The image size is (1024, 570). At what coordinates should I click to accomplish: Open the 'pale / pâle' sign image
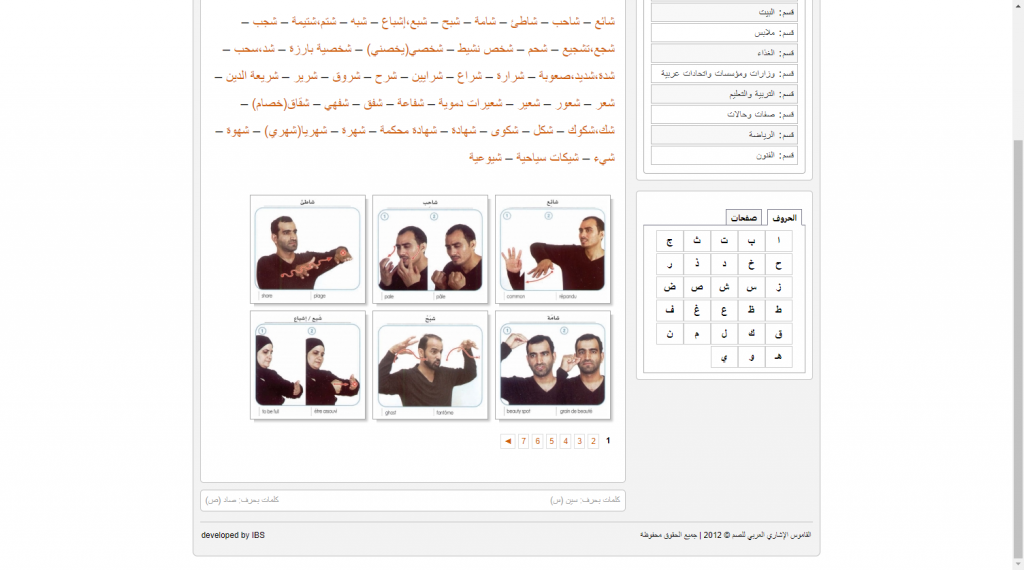[430, 249]
